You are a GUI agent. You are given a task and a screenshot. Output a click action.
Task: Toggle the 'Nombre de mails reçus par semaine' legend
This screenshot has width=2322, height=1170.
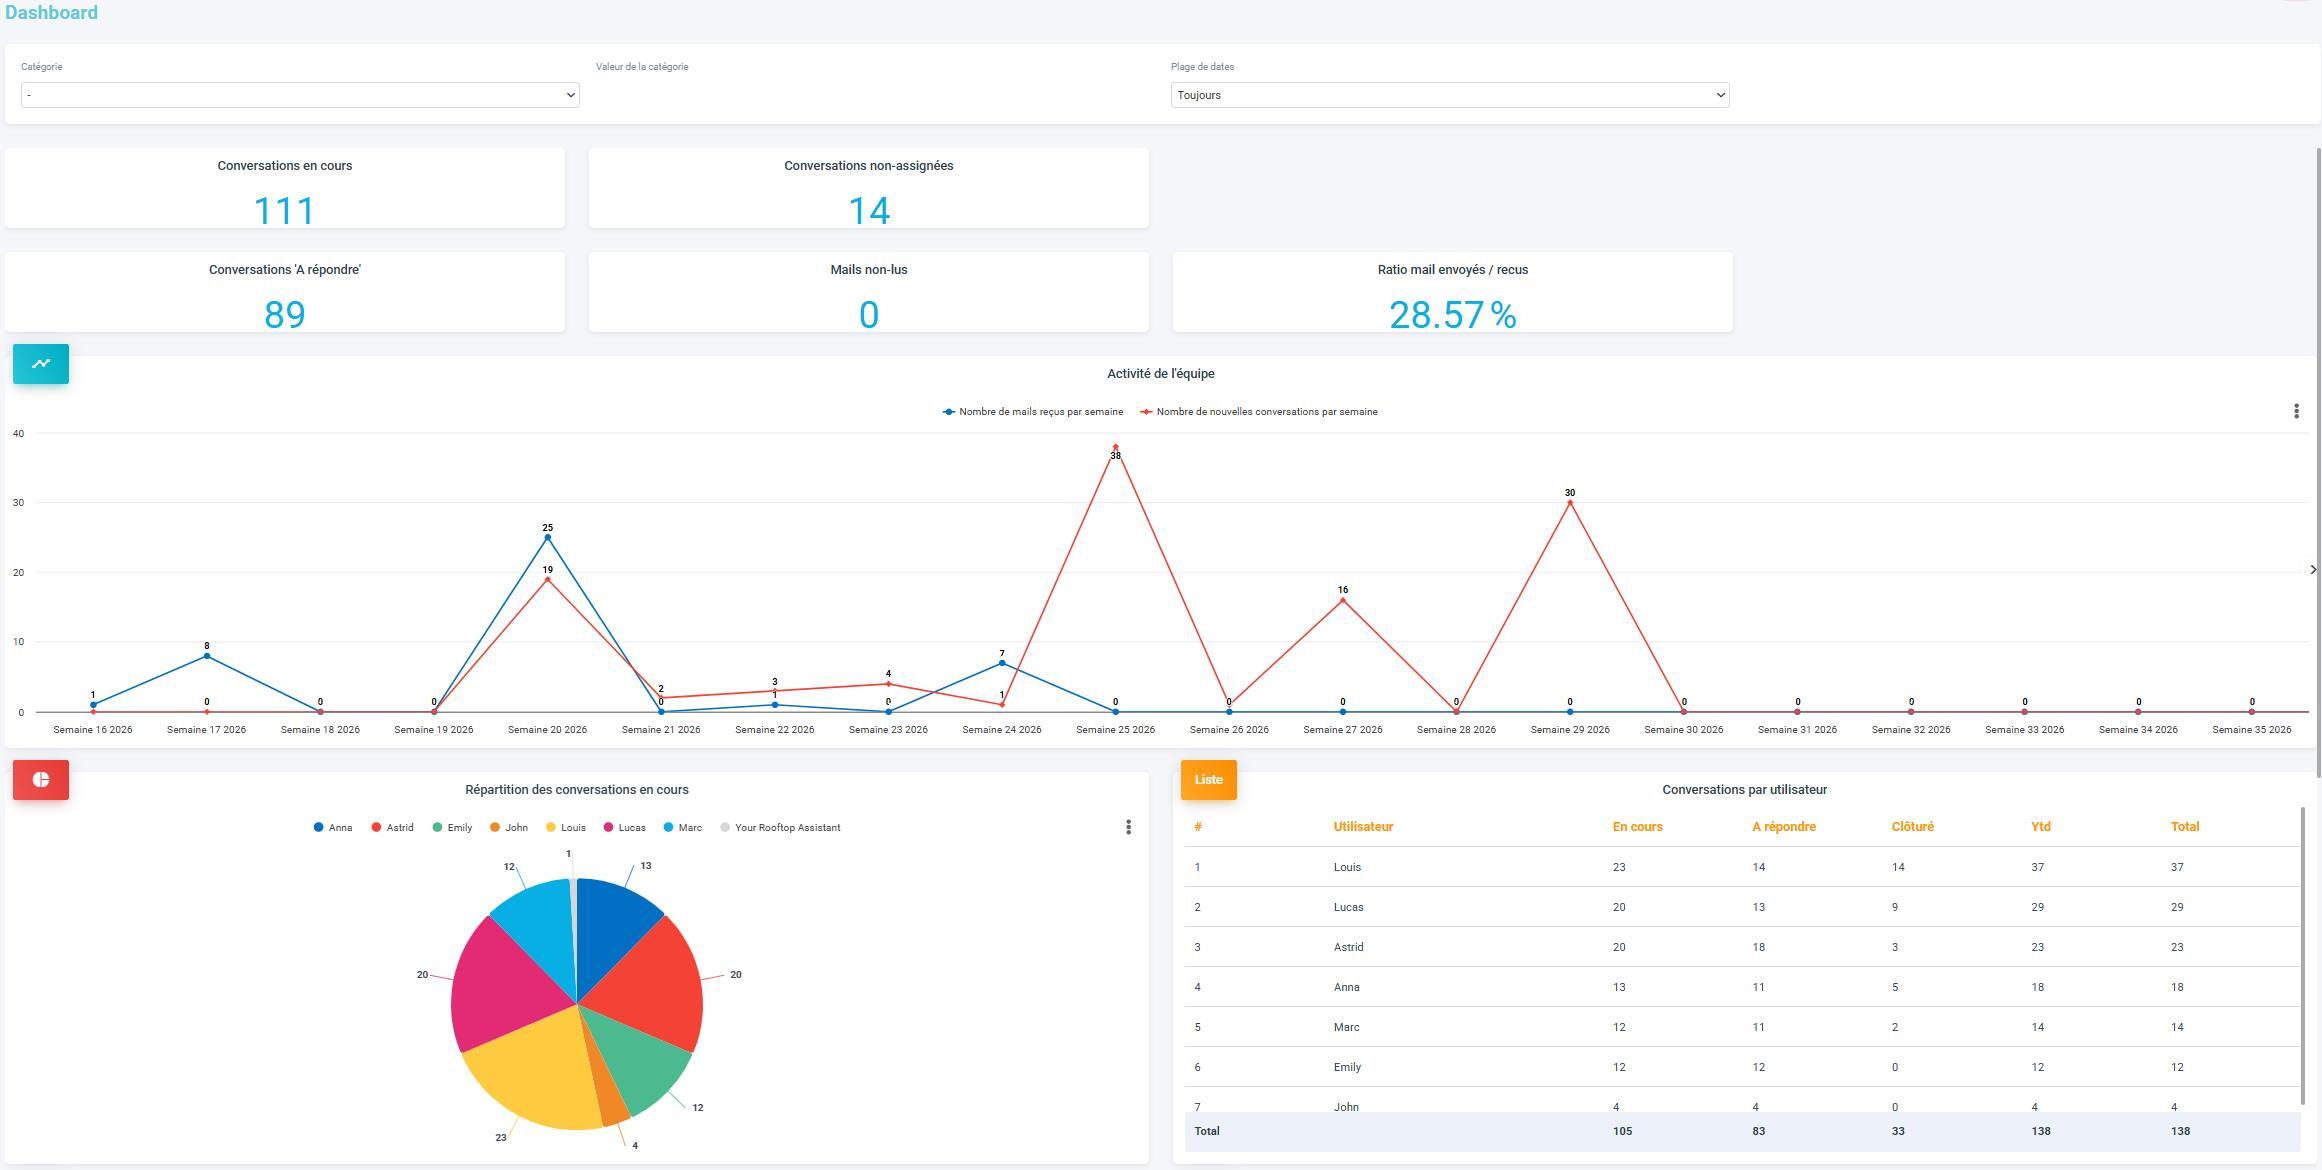1033,412
